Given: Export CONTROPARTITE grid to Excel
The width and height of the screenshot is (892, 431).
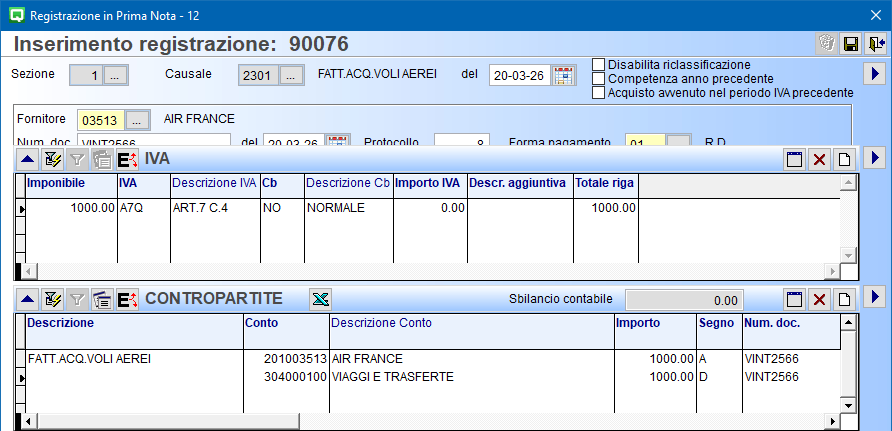Looking at the screenshot, I should (x=320, y=299).
